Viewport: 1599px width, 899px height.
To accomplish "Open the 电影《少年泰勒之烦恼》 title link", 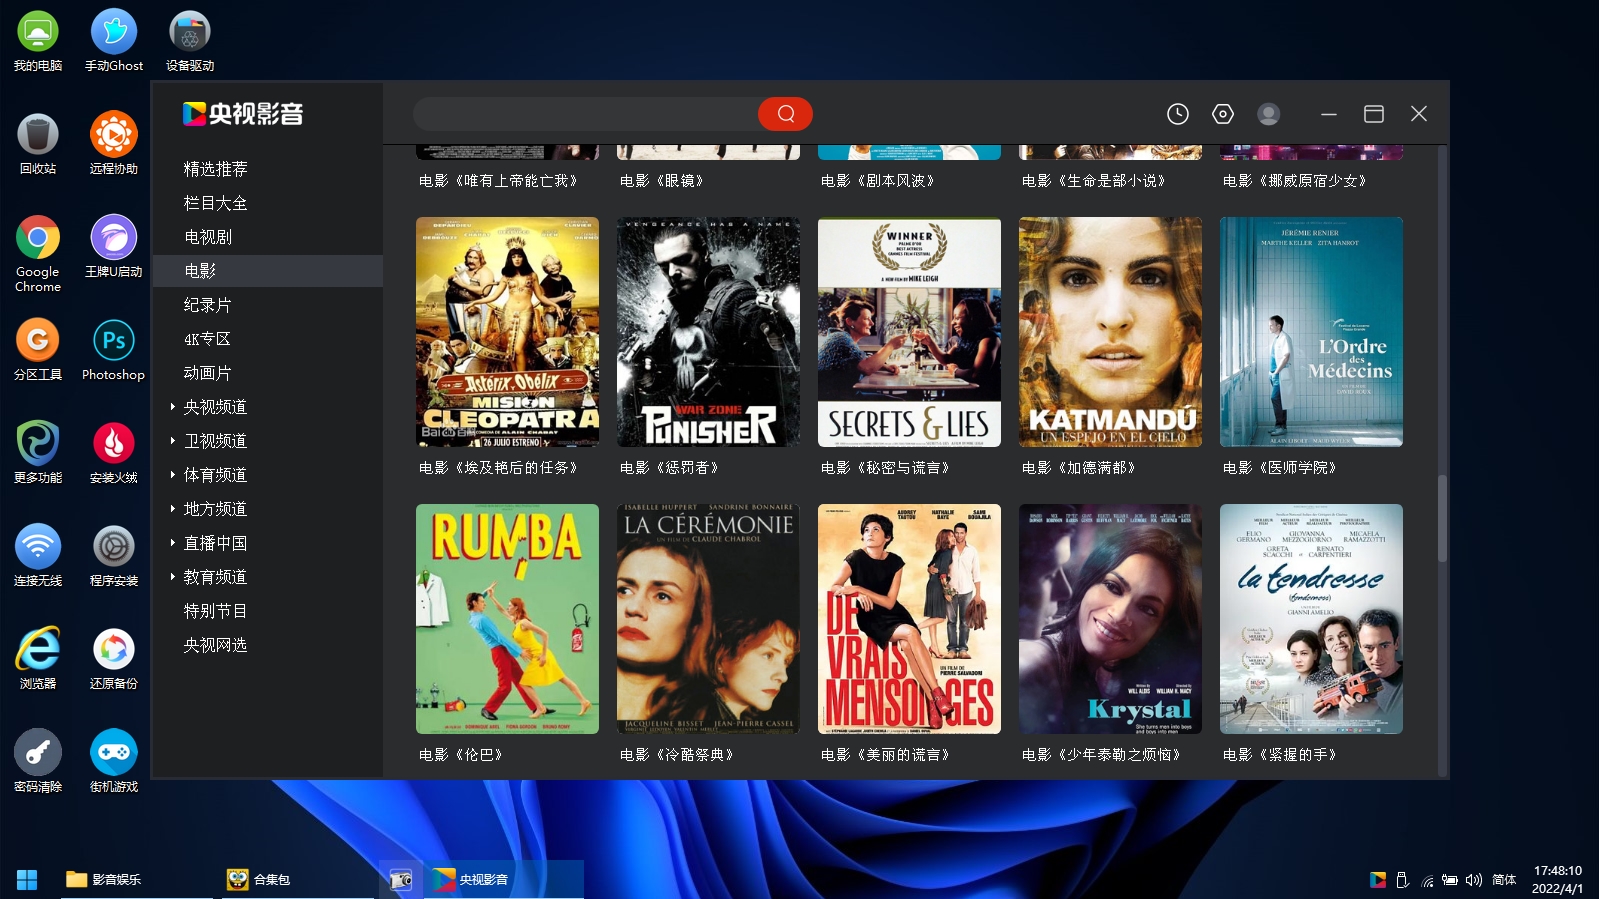I will tap(1101, 755).
